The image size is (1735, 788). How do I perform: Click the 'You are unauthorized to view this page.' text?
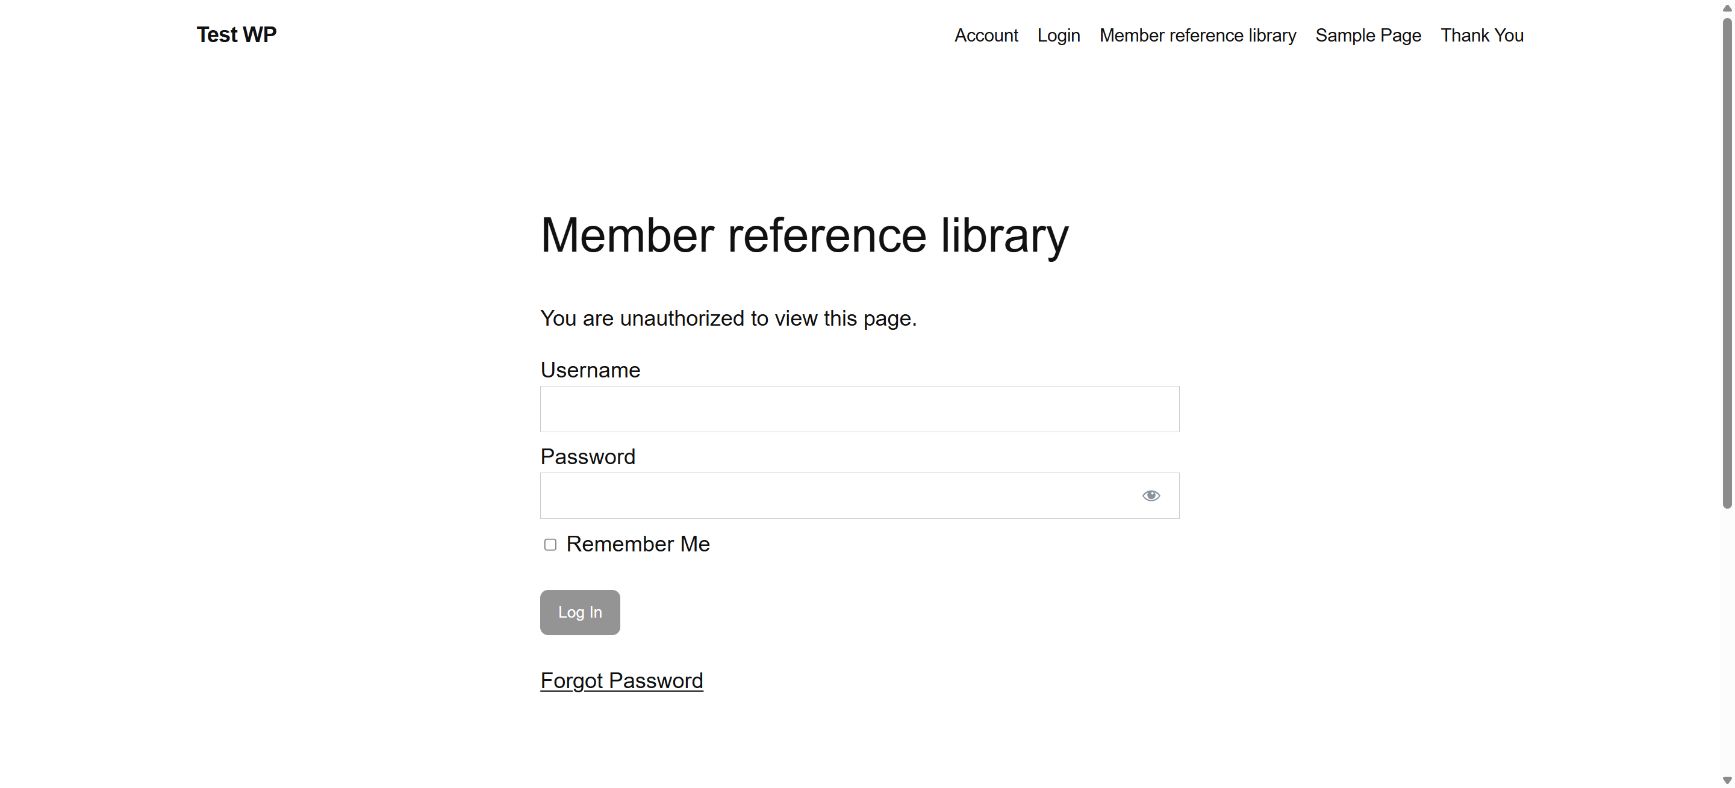click(x=729, y=318)
